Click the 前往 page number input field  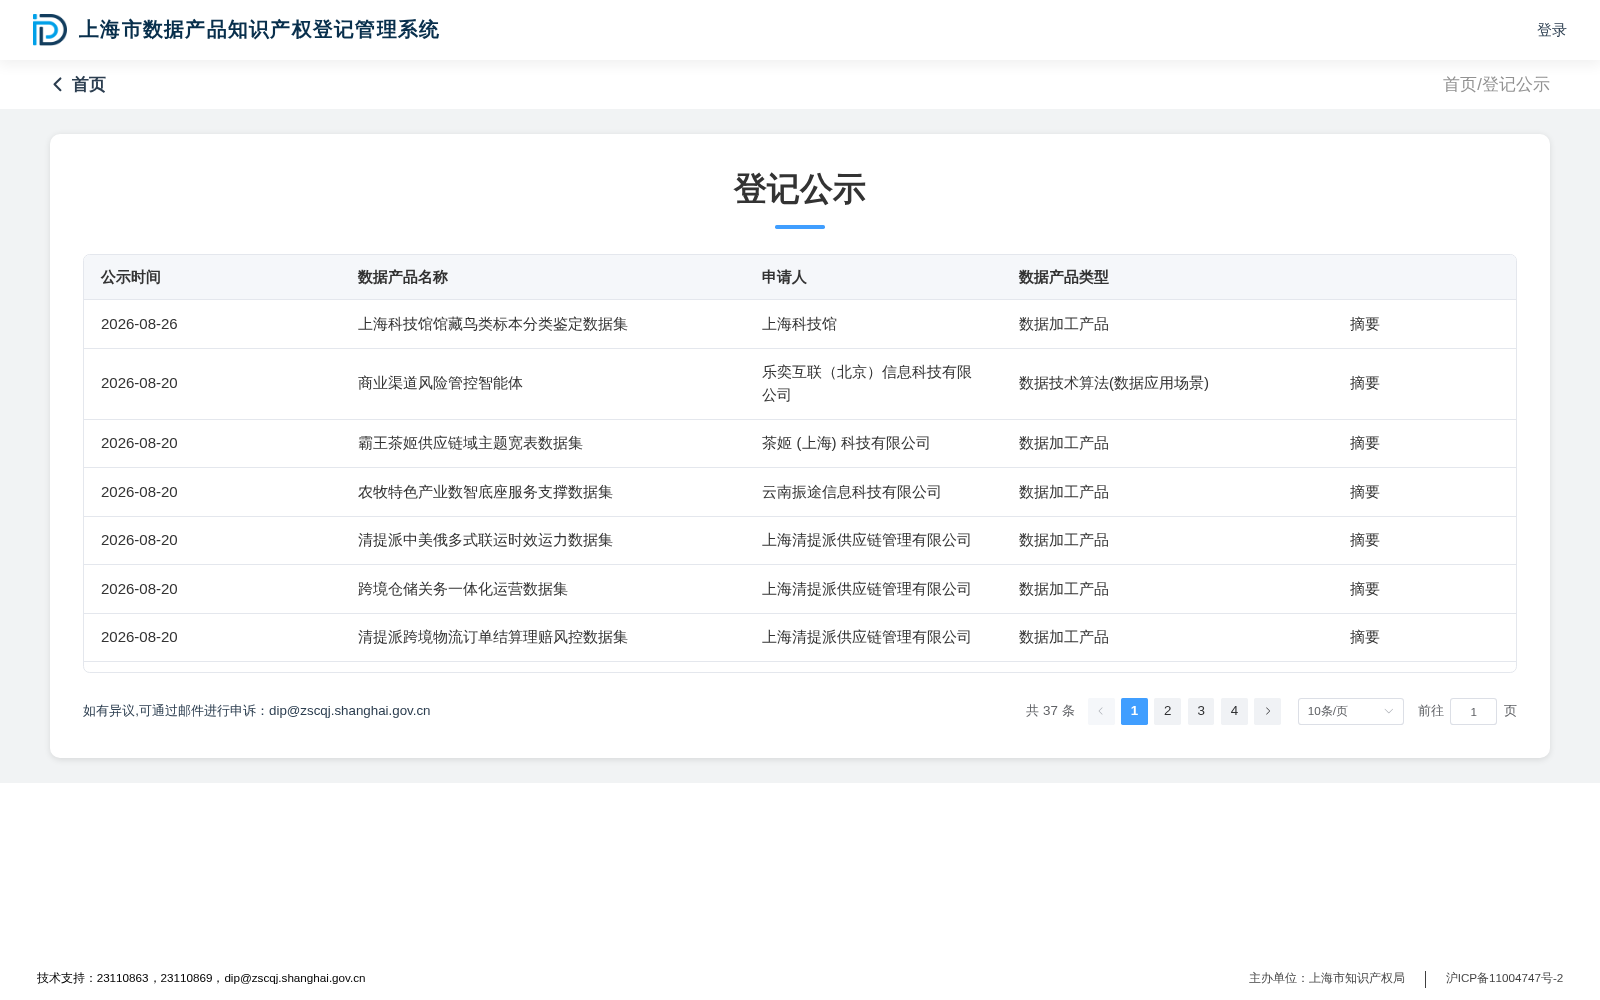(x=1473, y=711)
